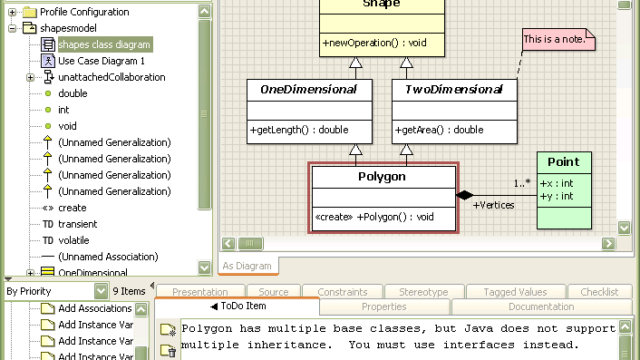Viewport: 640px width, 360px height.
Task: Click the last Unnamed Generalization arrow icon
Action: coord(48,191)
